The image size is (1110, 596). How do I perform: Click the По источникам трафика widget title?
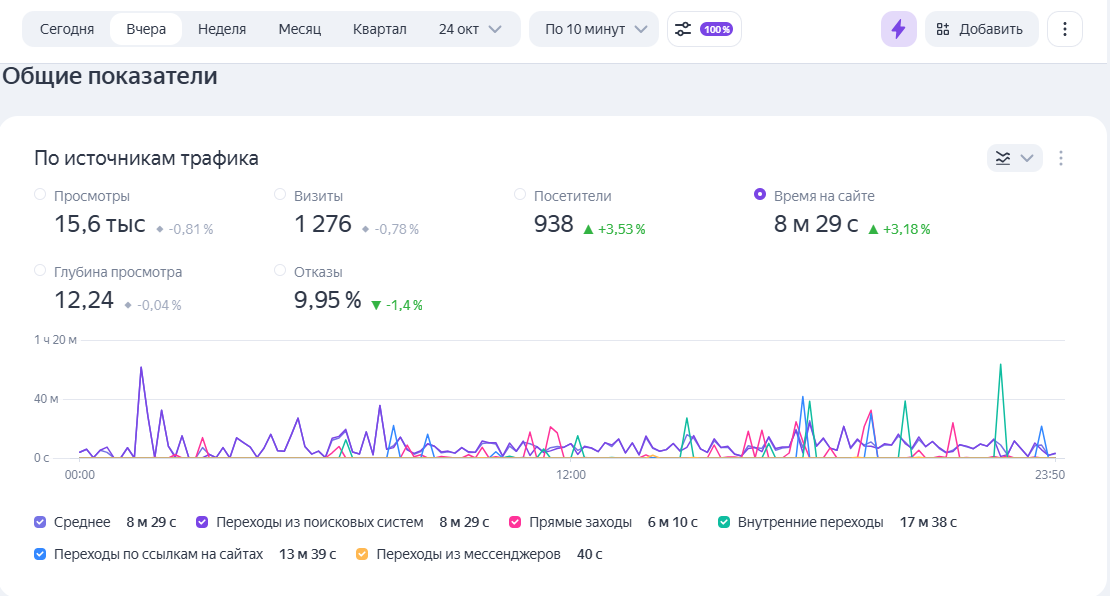coord(146,158)
